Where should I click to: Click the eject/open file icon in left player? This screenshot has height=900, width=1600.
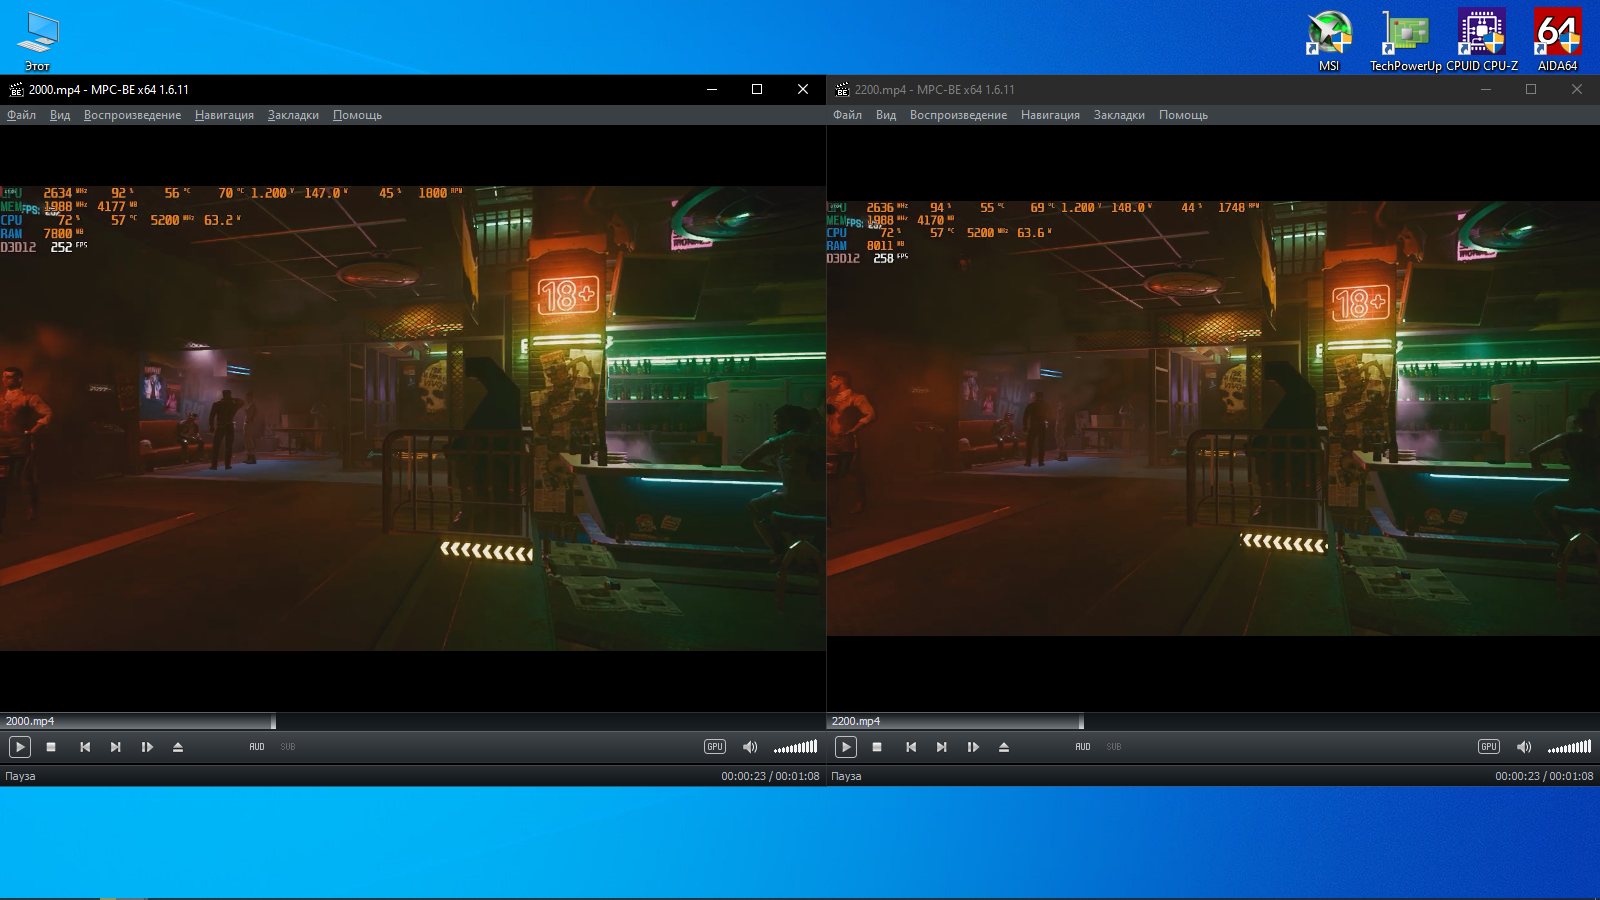point(178,747)
